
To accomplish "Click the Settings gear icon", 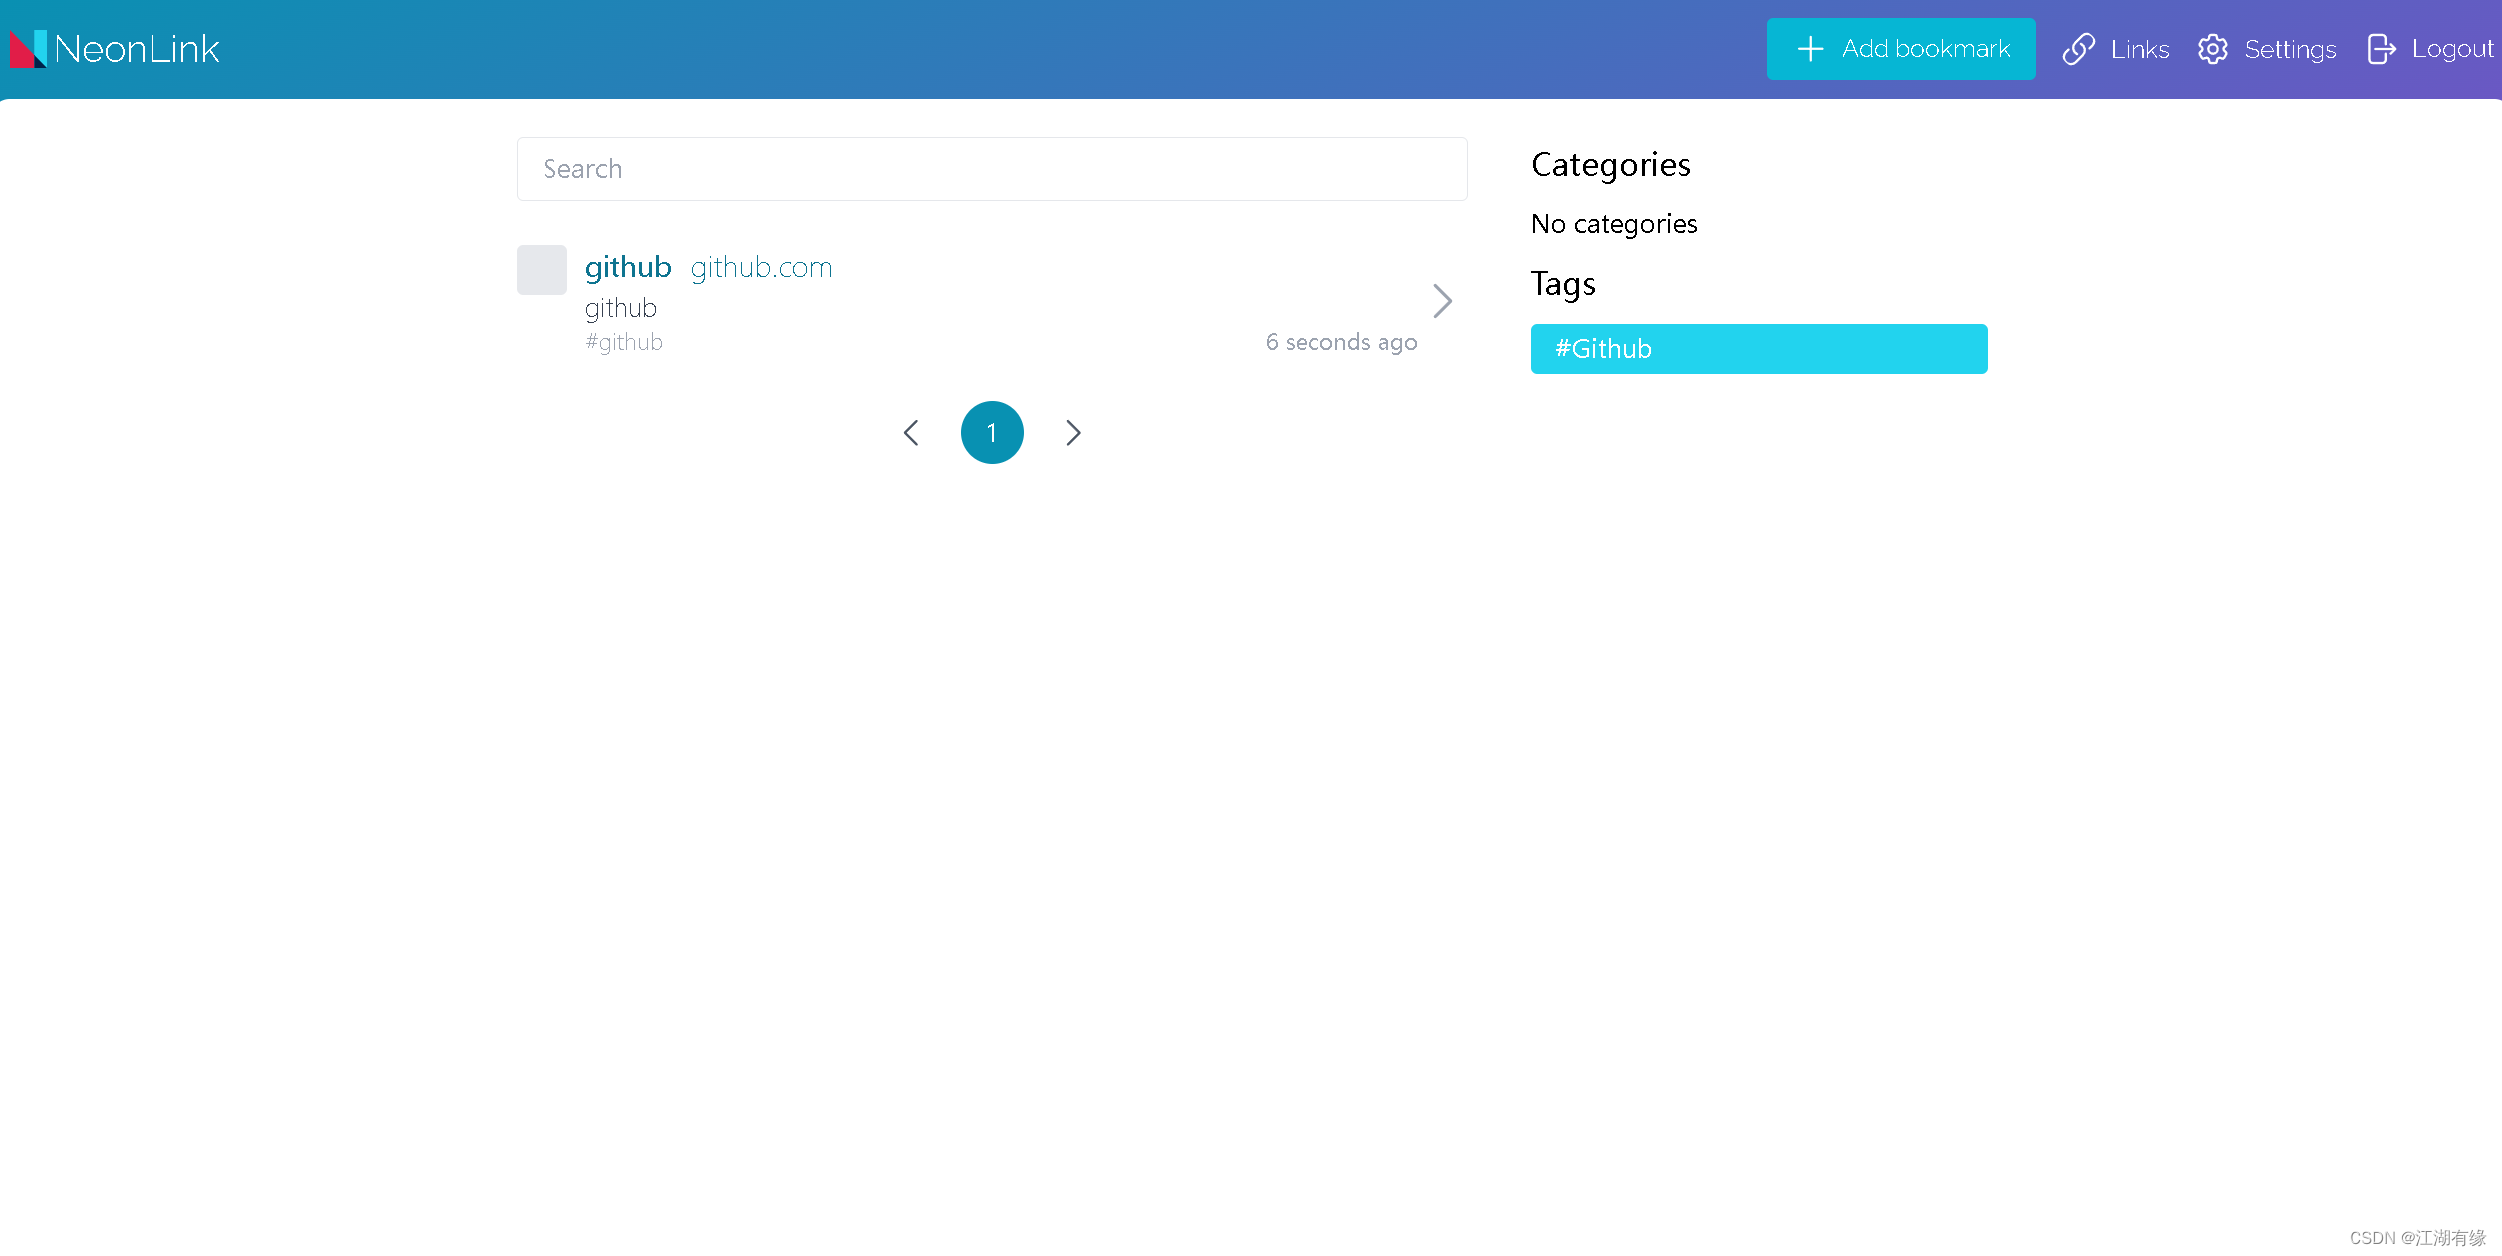I will tap(2212, 49).
